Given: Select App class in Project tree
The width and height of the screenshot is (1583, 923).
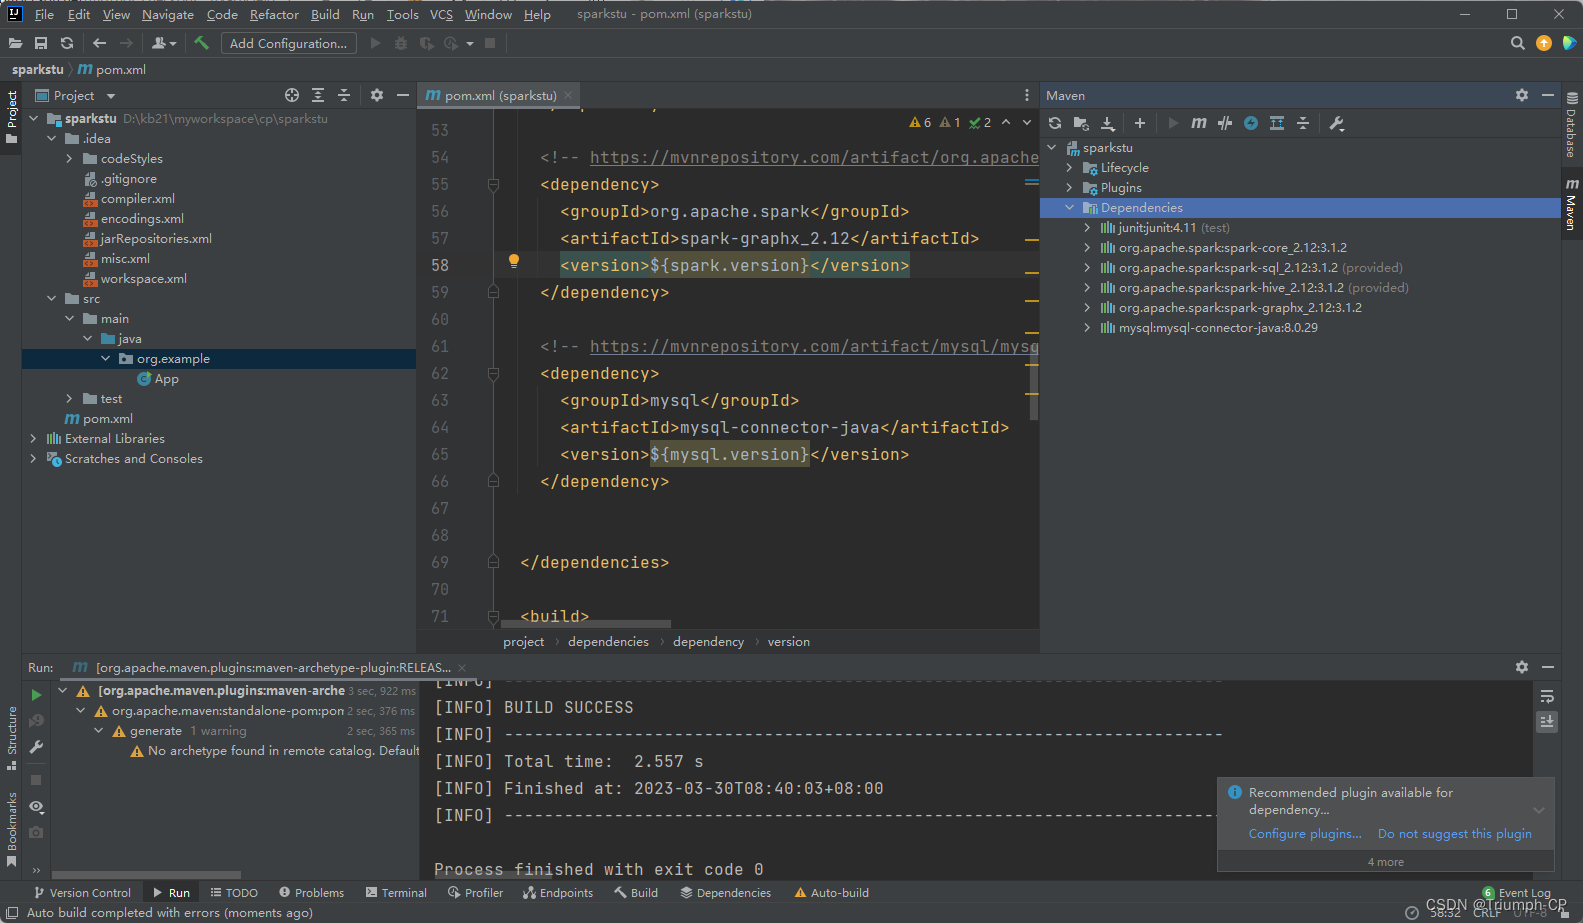Looking at the screenshot, I should (166, 379).
